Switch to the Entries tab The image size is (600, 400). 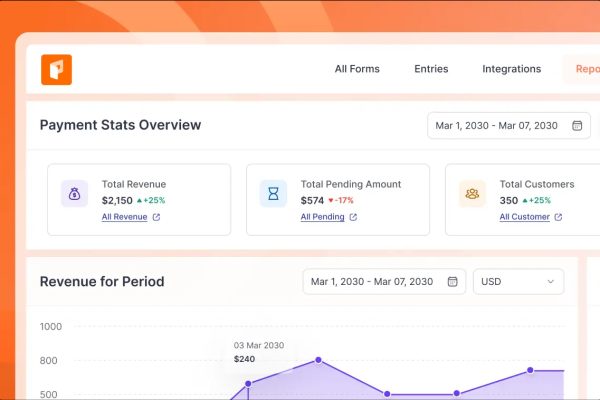click(431, 69)
